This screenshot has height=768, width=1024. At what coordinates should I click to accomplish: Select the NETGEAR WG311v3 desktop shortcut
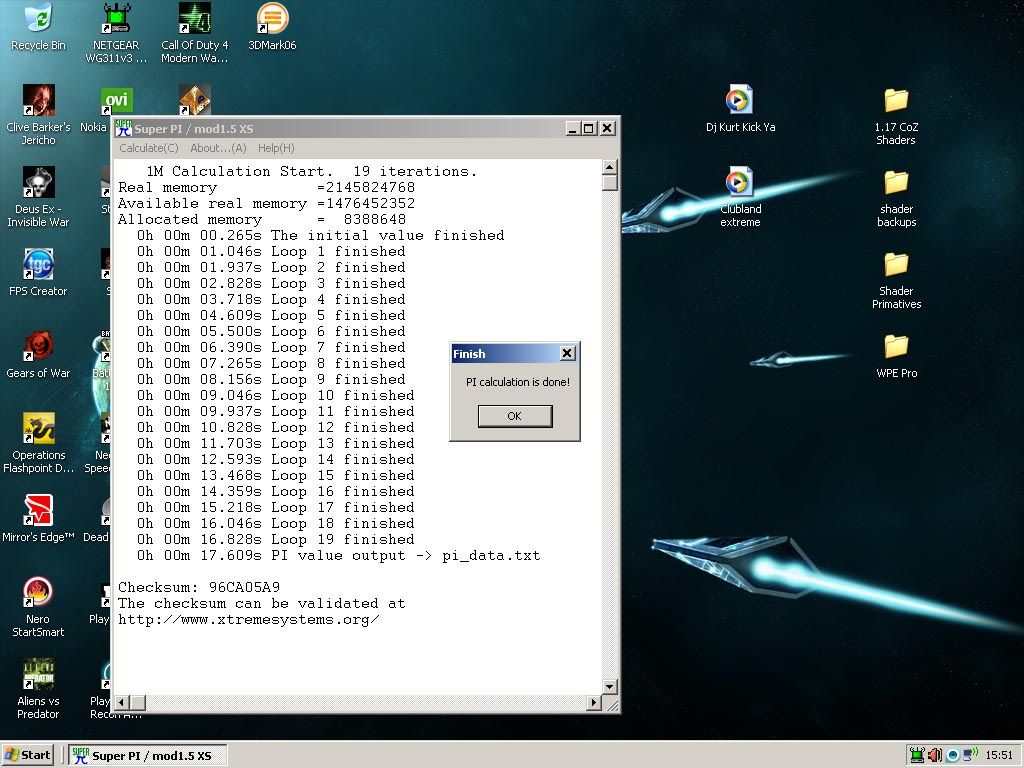tap(116, 33)
